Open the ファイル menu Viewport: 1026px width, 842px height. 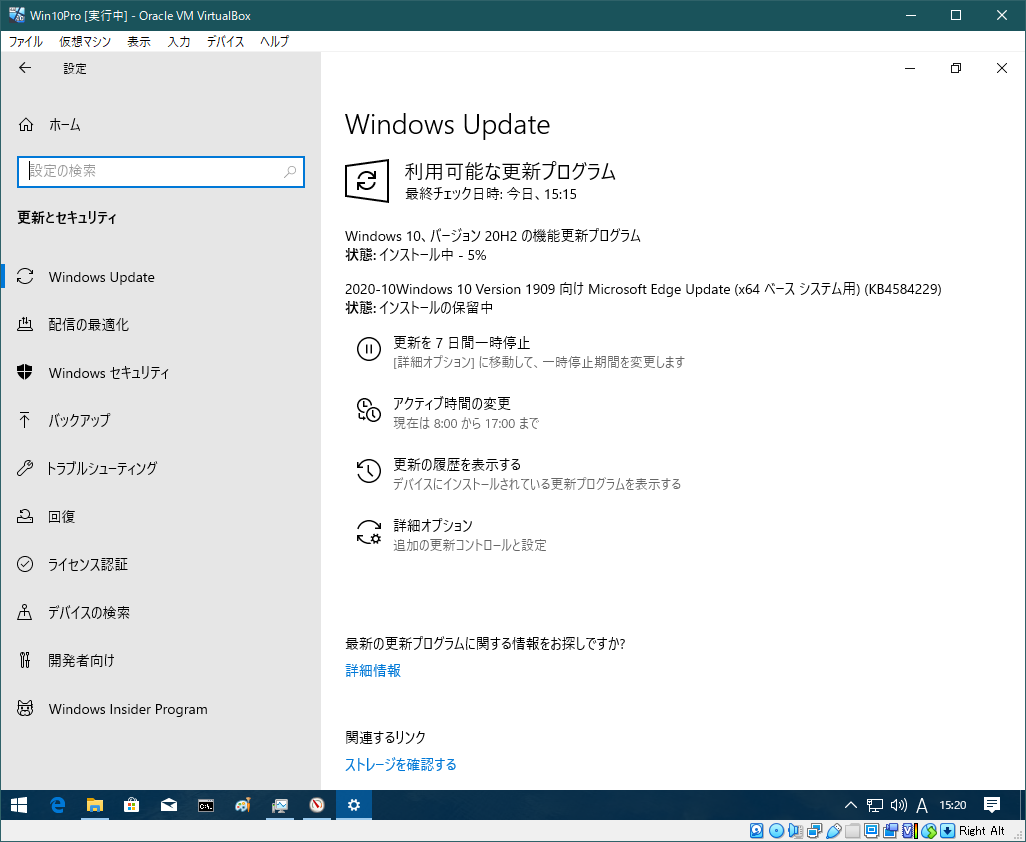point(26,41)
